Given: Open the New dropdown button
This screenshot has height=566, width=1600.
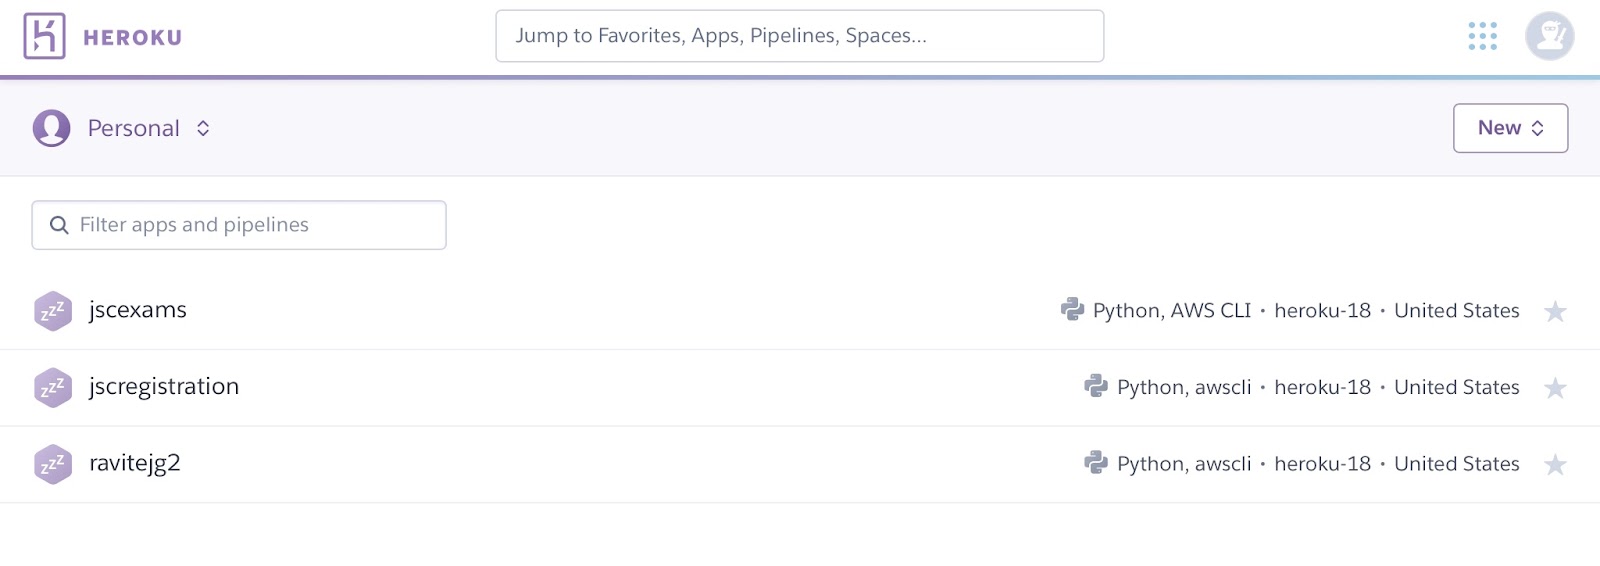Looking at the screenshot, I should pos(1510,128).
